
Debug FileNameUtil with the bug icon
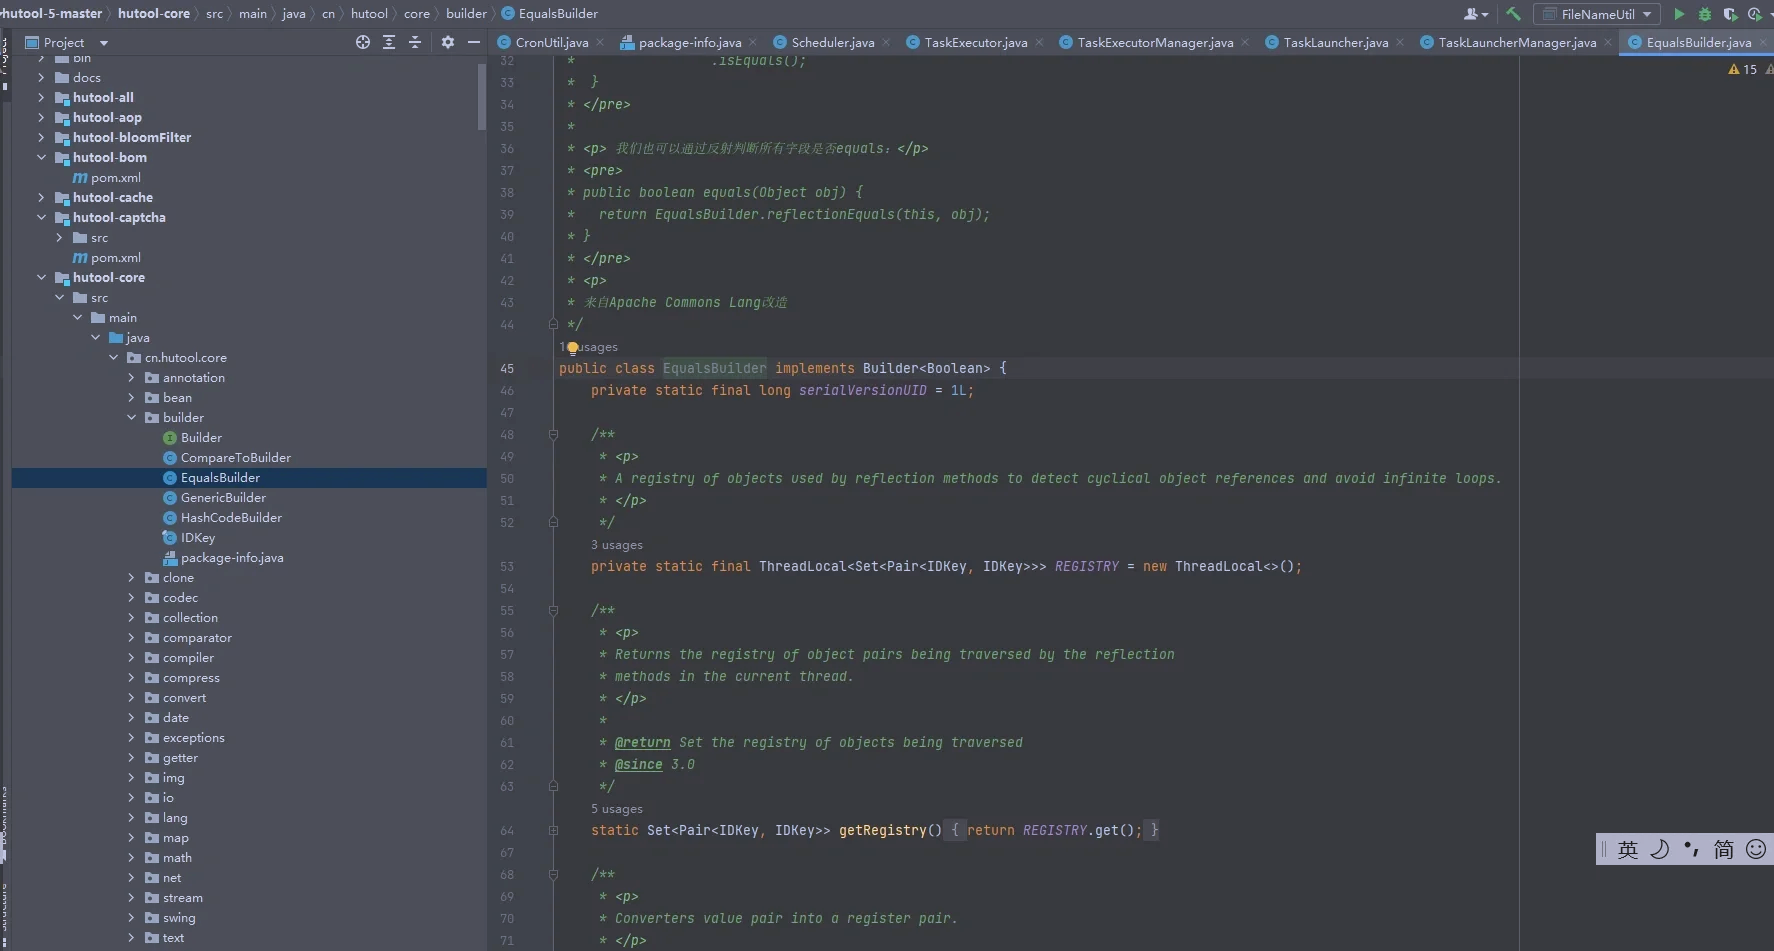click(1705, 14)
